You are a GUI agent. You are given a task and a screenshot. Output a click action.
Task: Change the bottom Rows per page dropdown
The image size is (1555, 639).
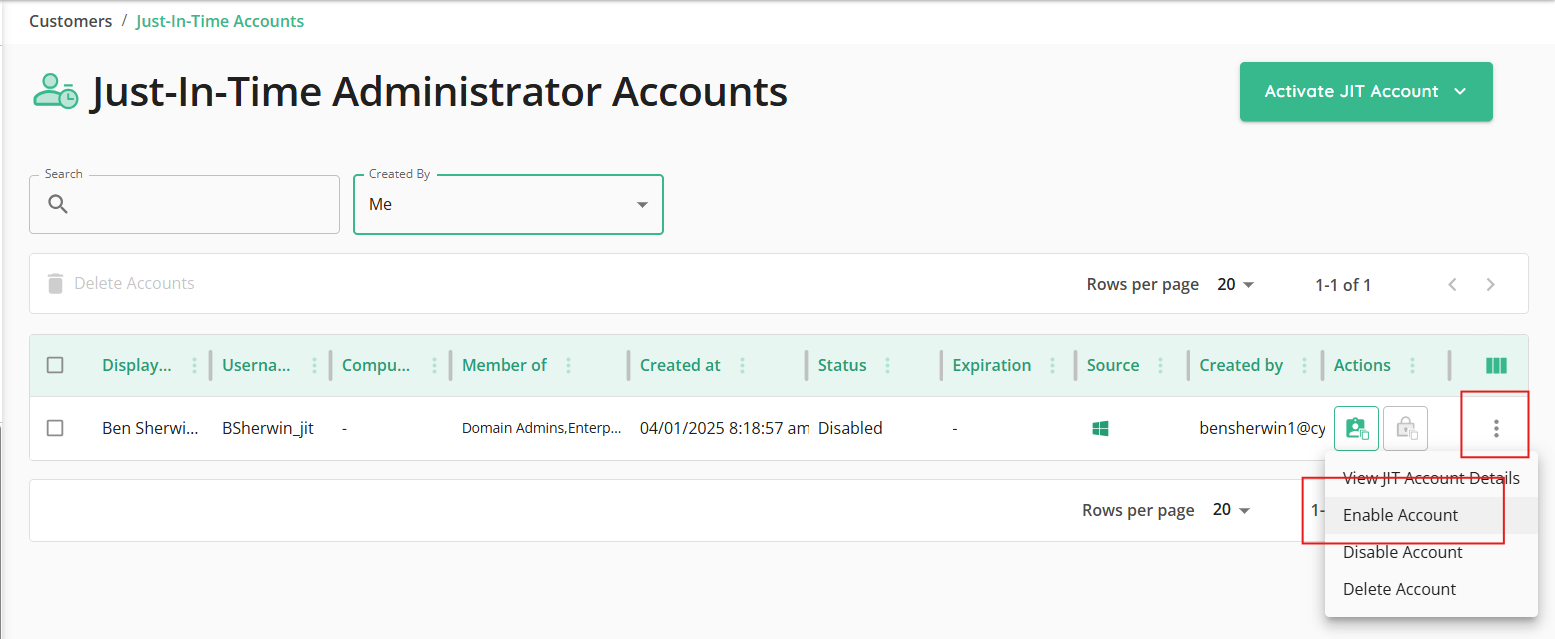(x=1231, y=510)
